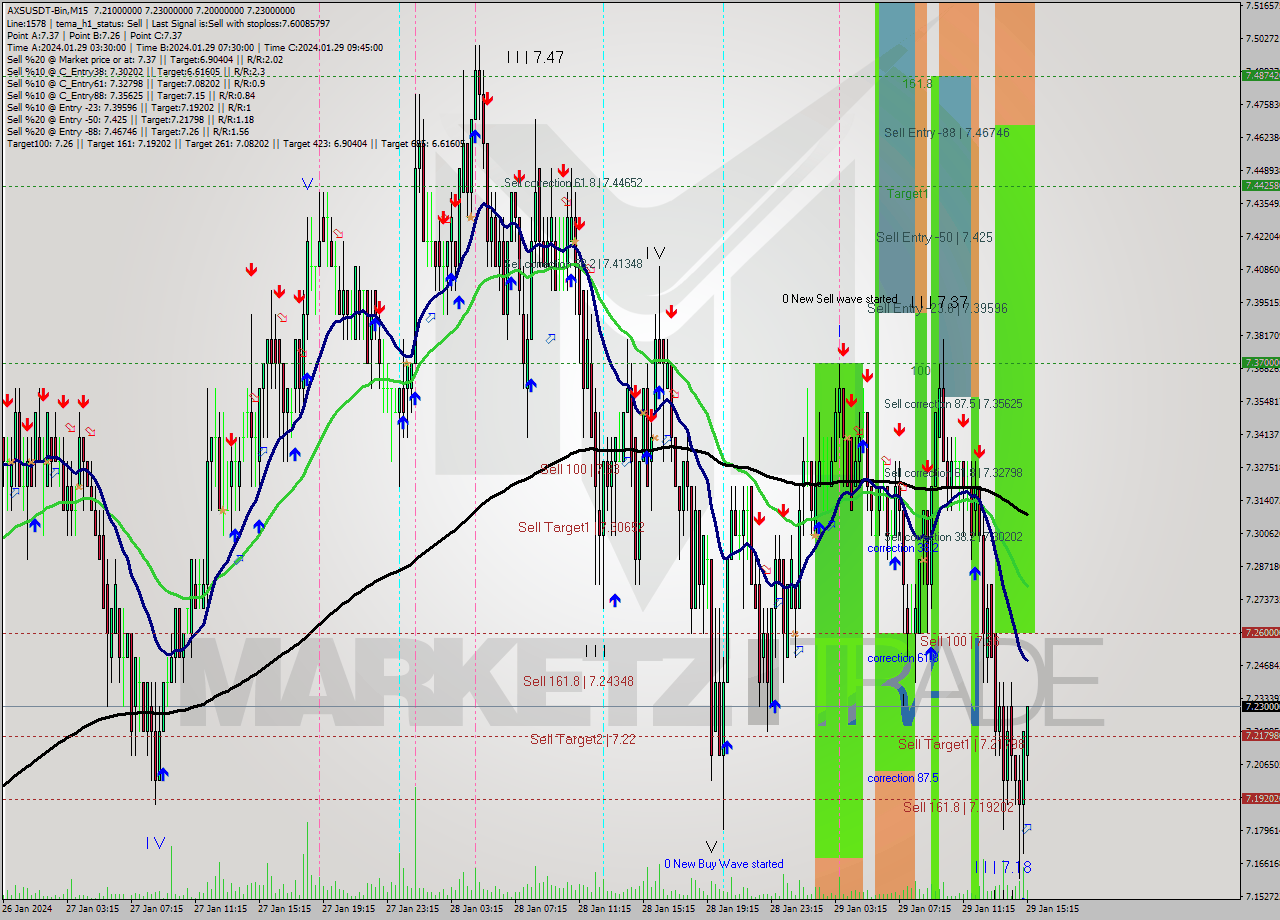Image resolution: width=1280 pixels, height=920 pixels.
Task: Click the '161.8' label near the top
Action: [917, 84]
